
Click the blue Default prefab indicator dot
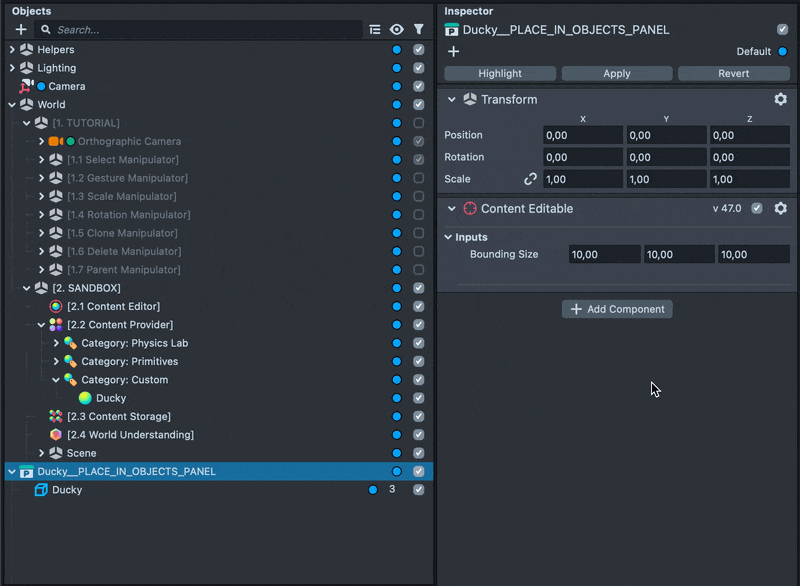click(x=782, y=52)
